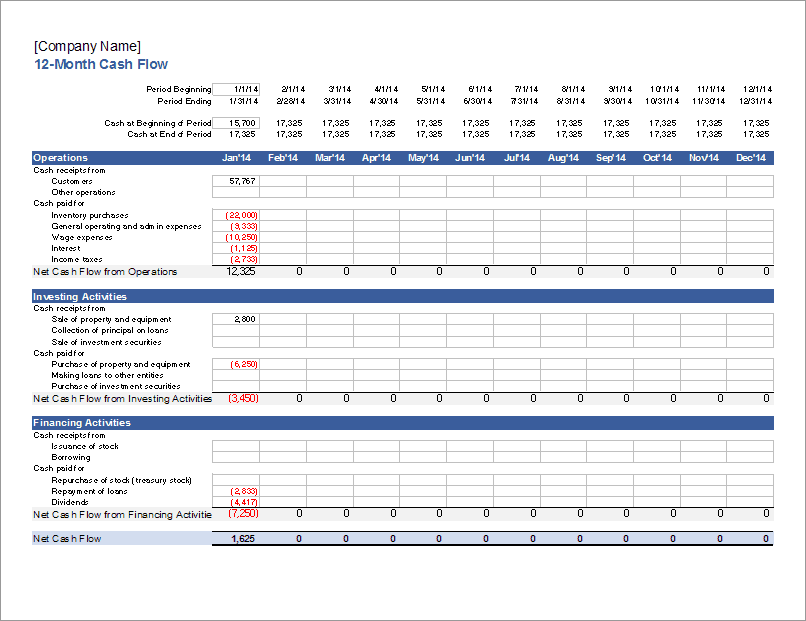Click the 12-Month Cash Flow title
This screenshot has width=806, height=621.
click(100, 64)
